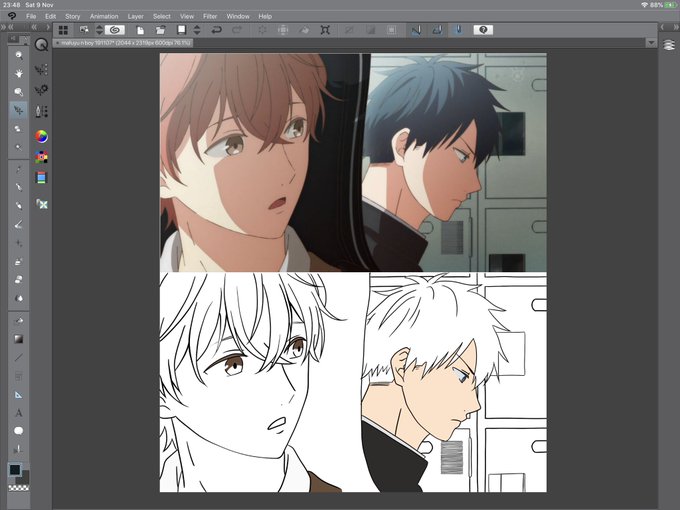Select the Fill bucket tool

coord(19,320)
